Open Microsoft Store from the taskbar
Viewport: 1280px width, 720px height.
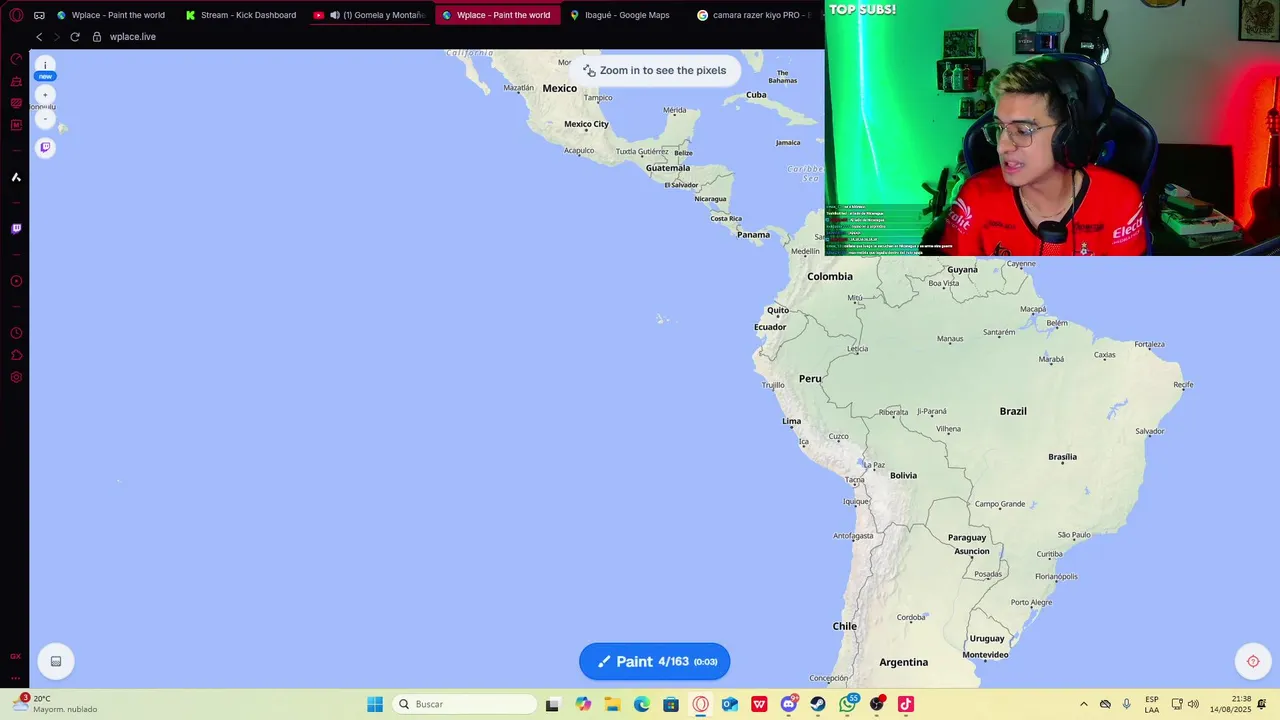[x=671, y=704]
